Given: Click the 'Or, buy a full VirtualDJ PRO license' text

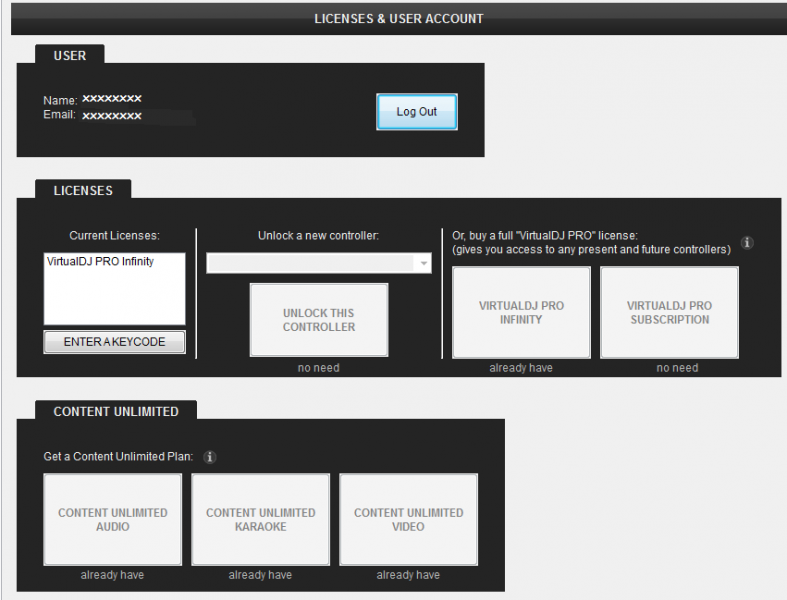Looking at the screenshot, I should click(x=545, y=235).
